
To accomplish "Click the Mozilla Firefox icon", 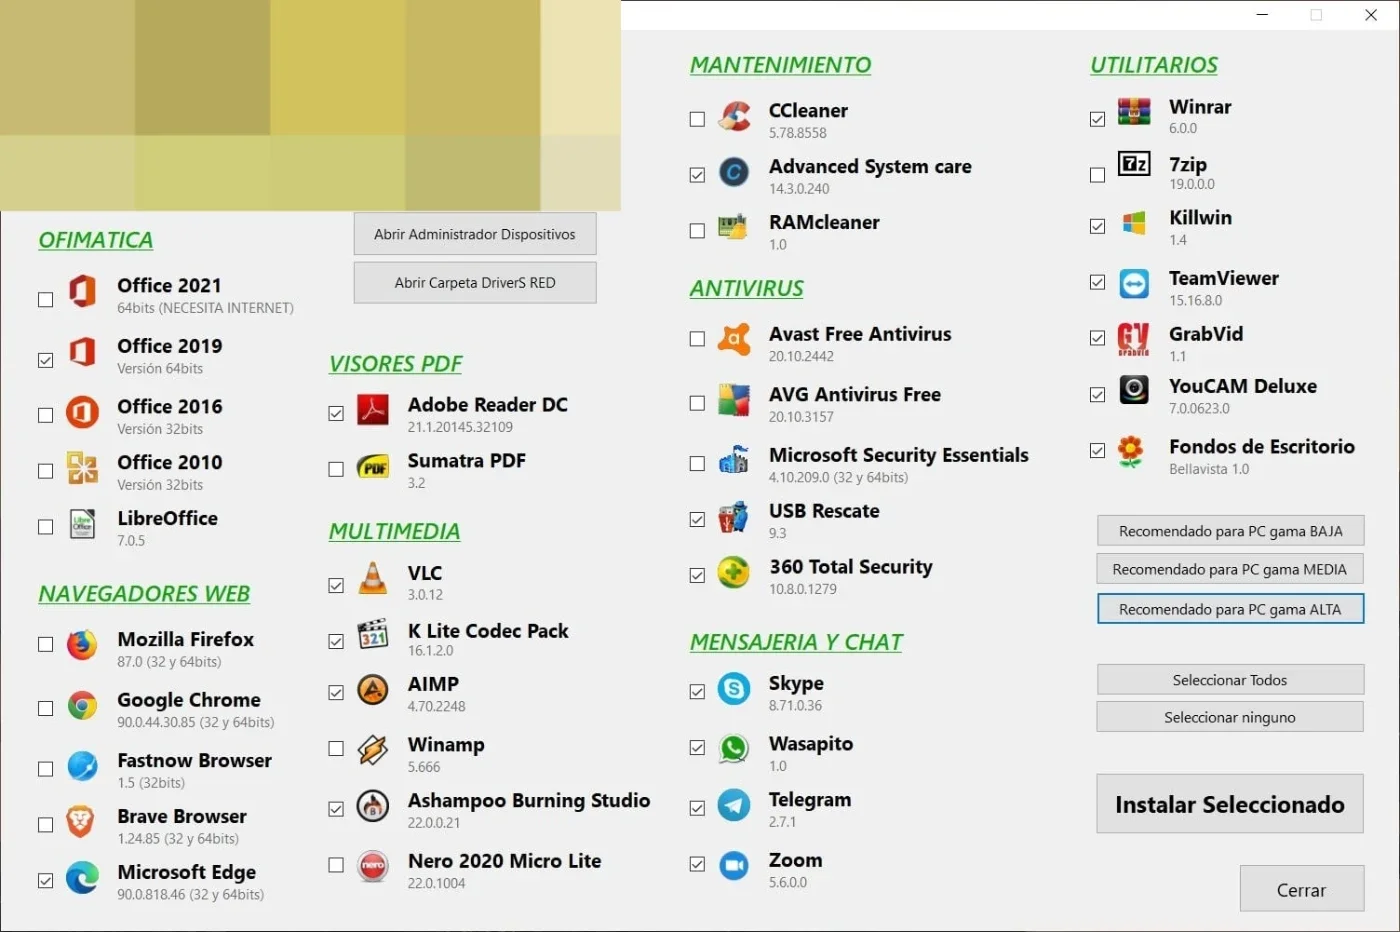I will click(x=82, y=645).
